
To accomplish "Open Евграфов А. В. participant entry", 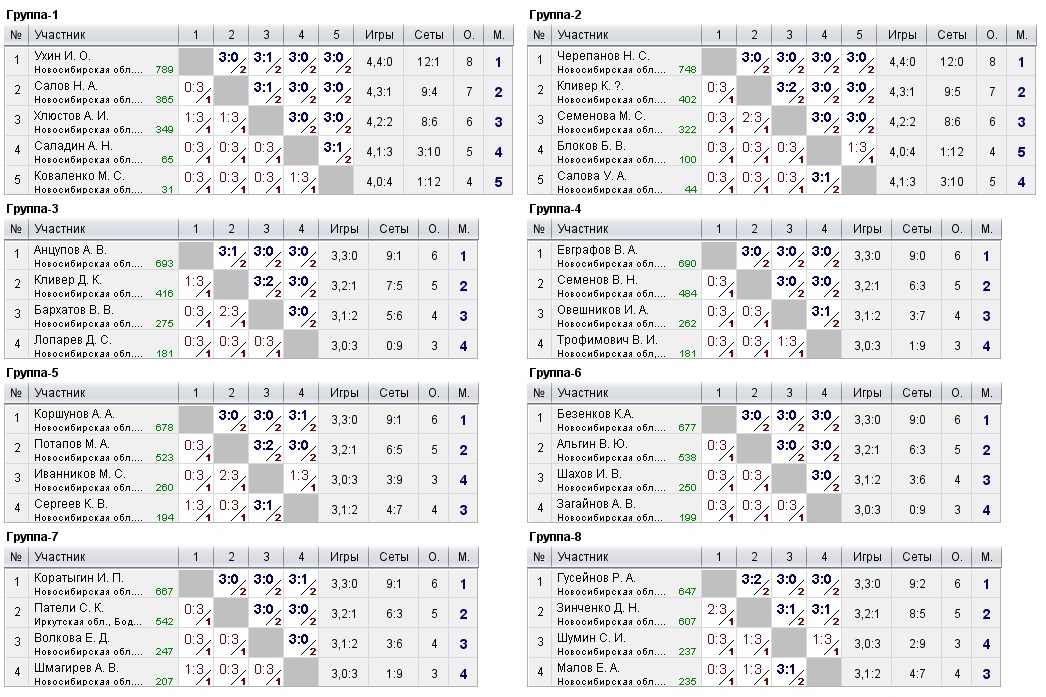I will 596,249.
